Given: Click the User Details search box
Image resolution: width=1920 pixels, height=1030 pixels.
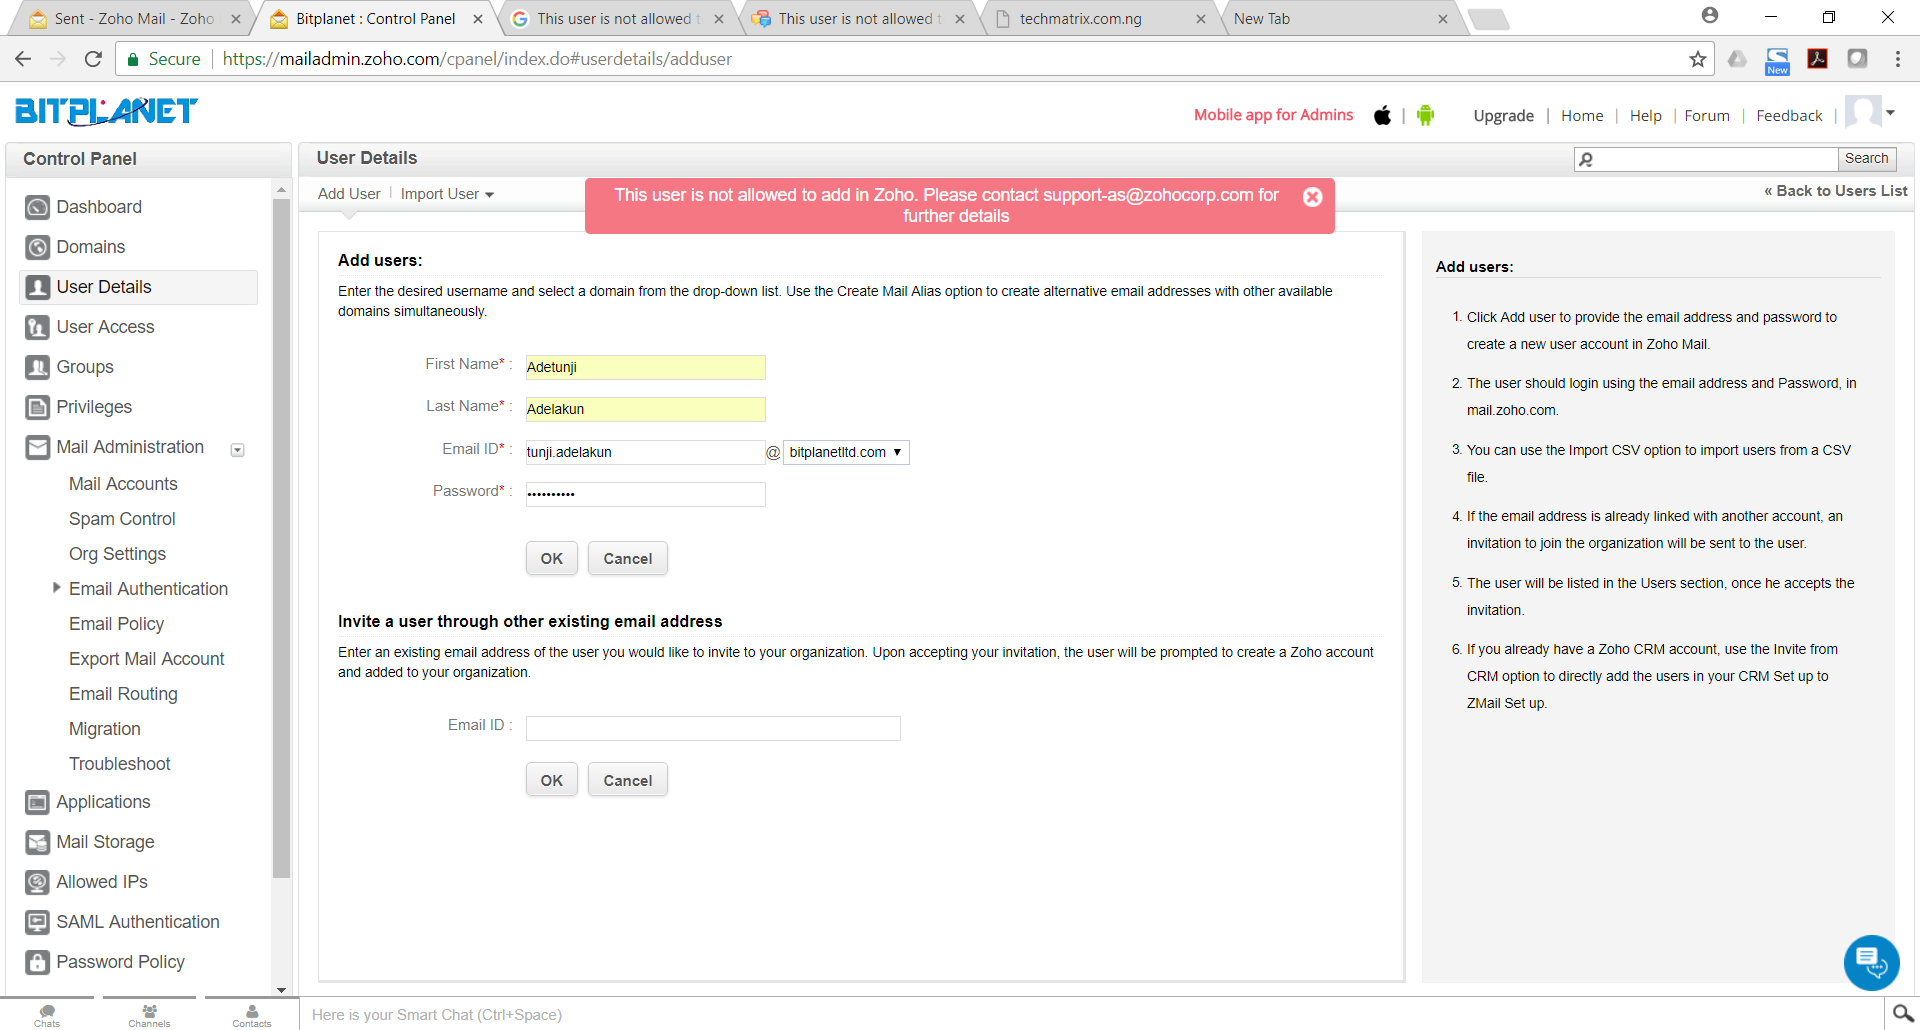Looking at the screenshot, I should tap(1706, 158).
